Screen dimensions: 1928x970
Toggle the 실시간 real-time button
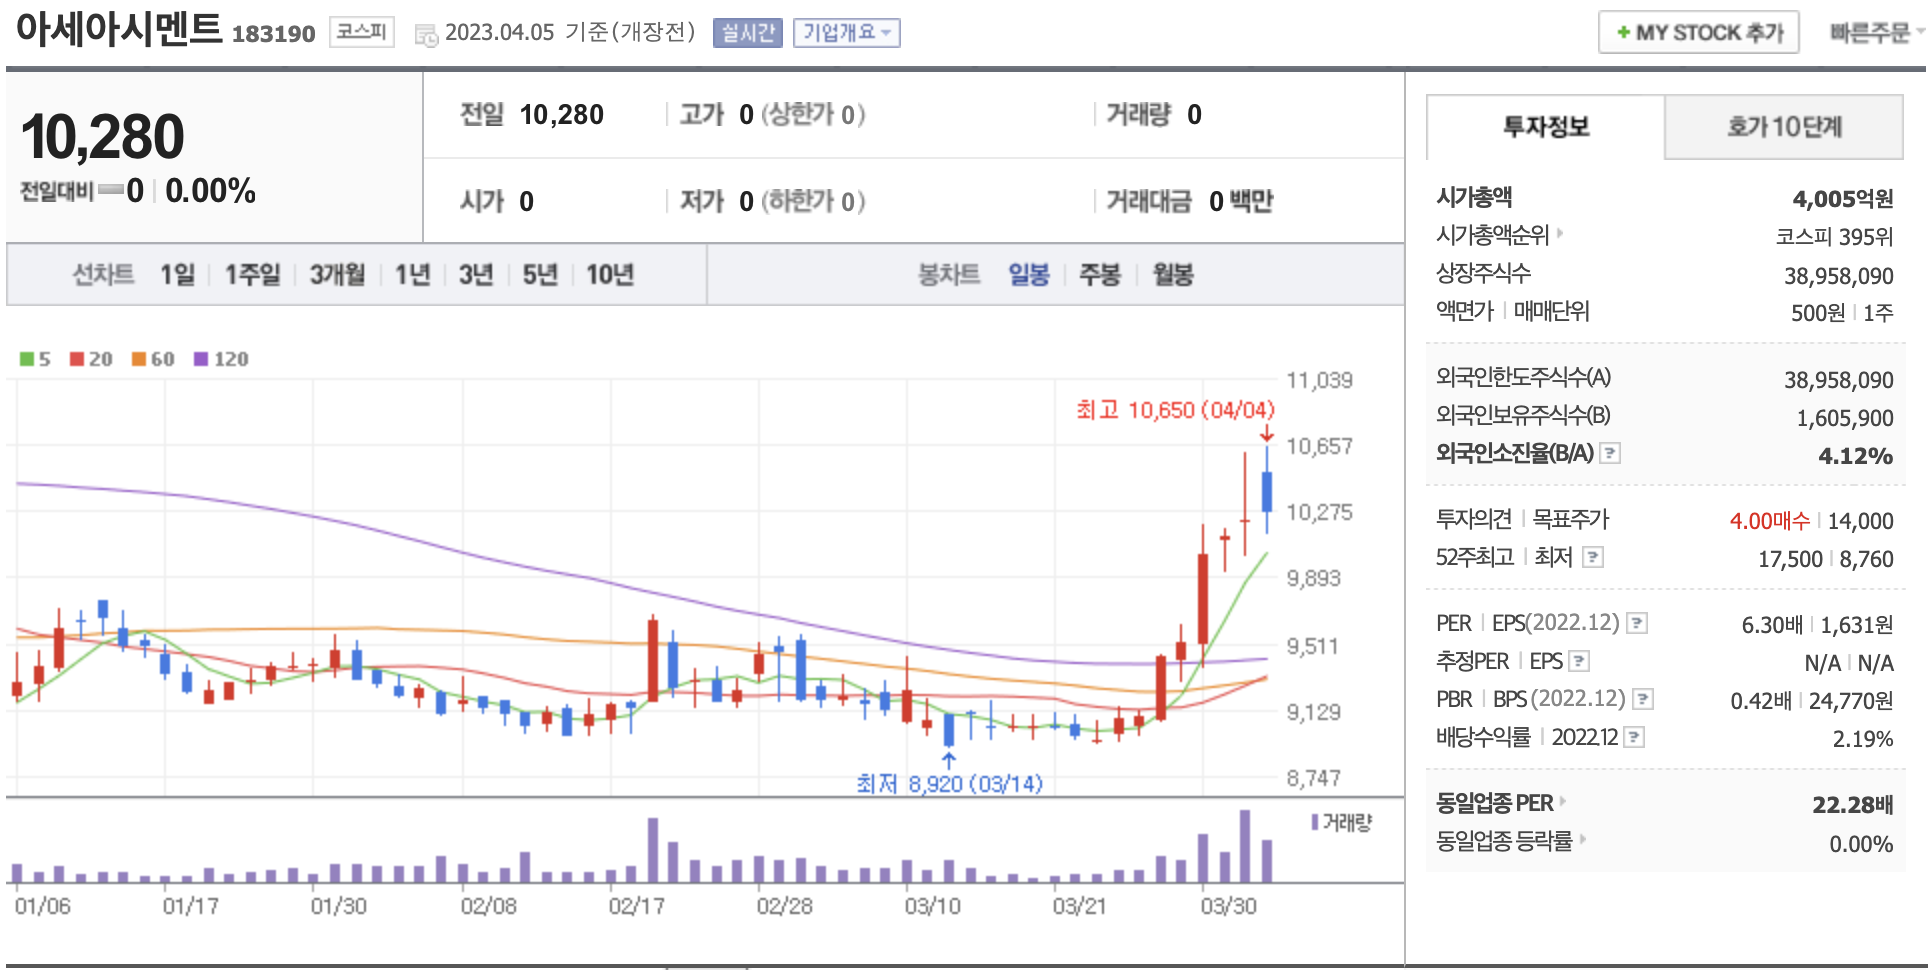[747, 33]
